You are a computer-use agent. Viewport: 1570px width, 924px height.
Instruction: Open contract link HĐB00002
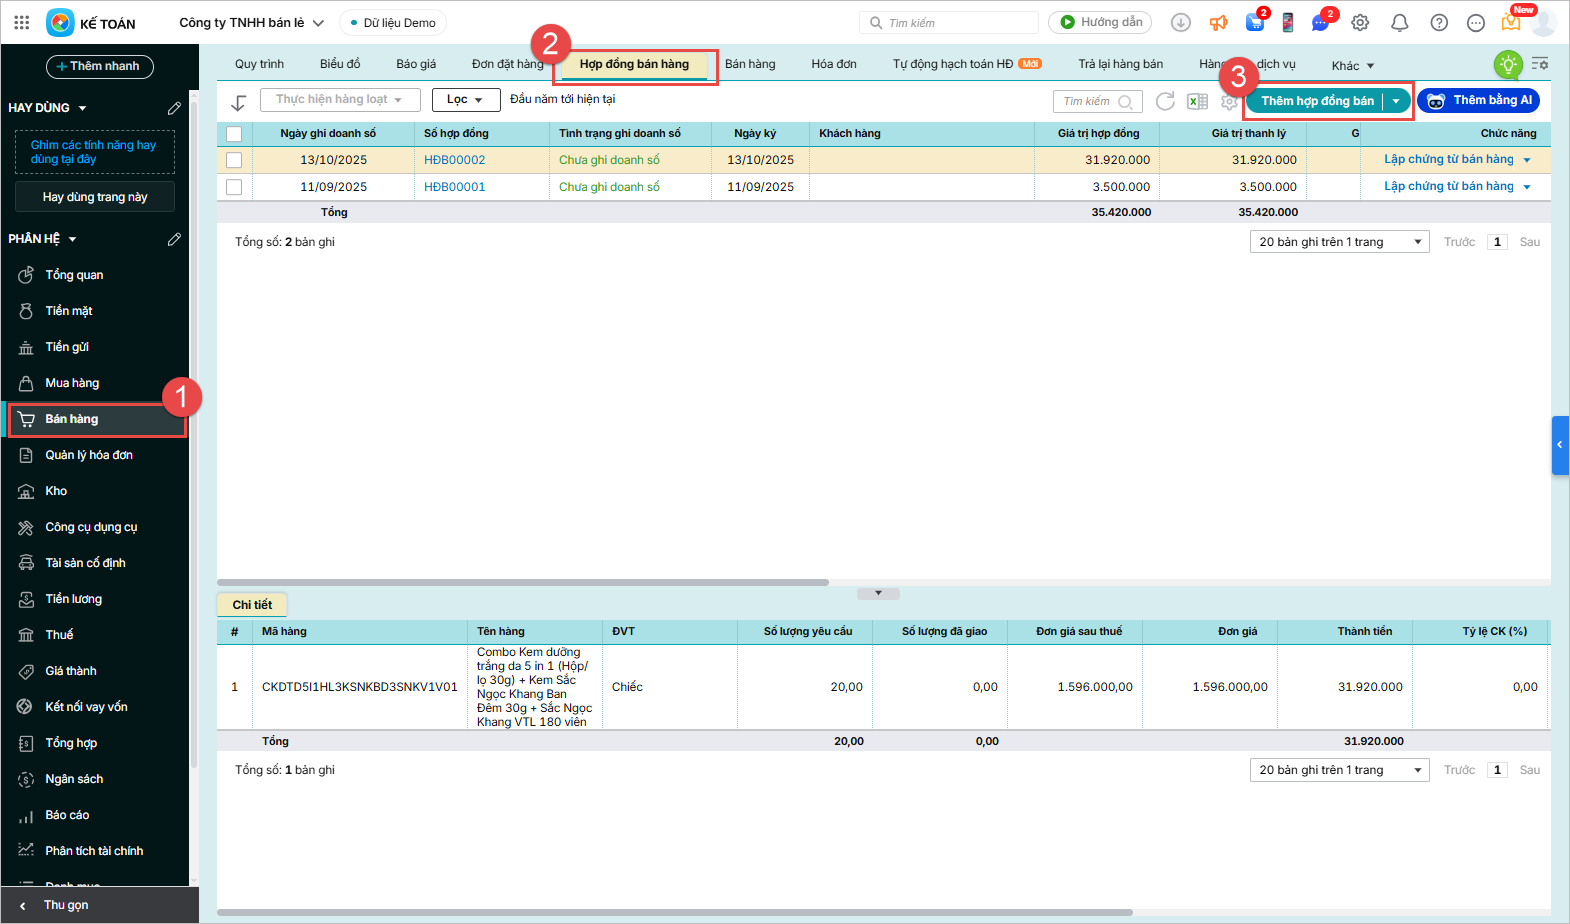[x=454, y=160]
